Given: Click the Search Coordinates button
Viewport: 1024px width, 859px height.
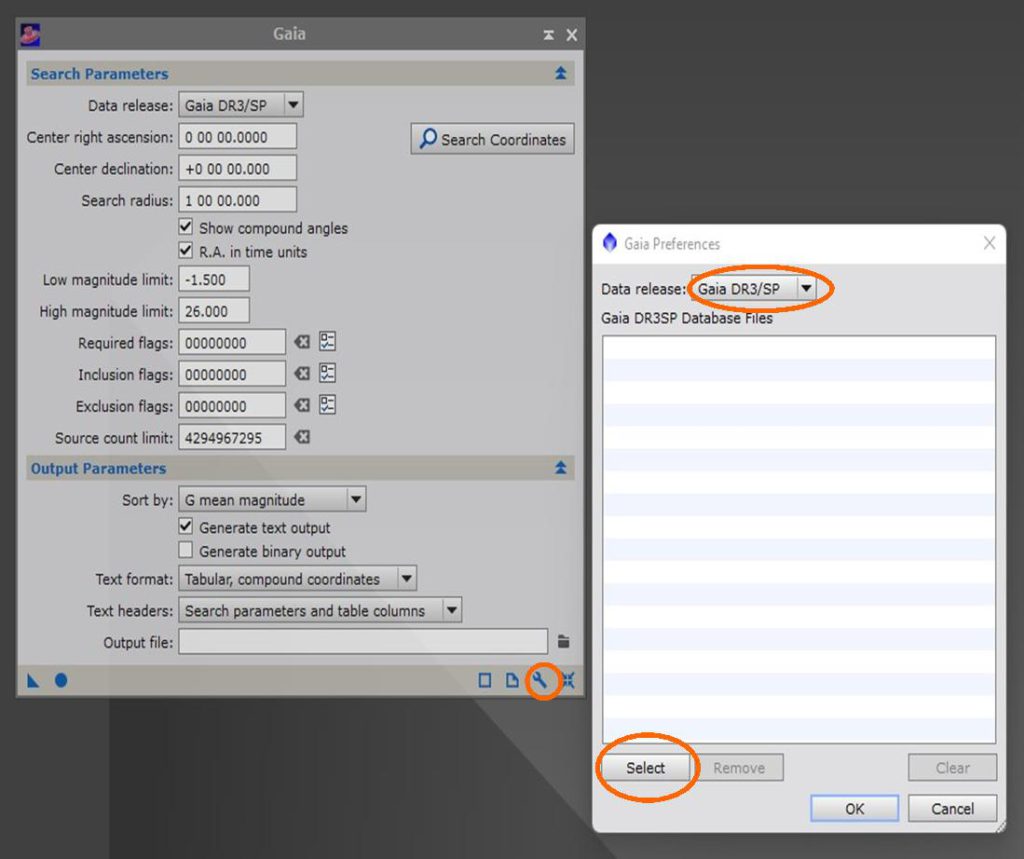Looking at the screenshot, I should pos(492,140).
